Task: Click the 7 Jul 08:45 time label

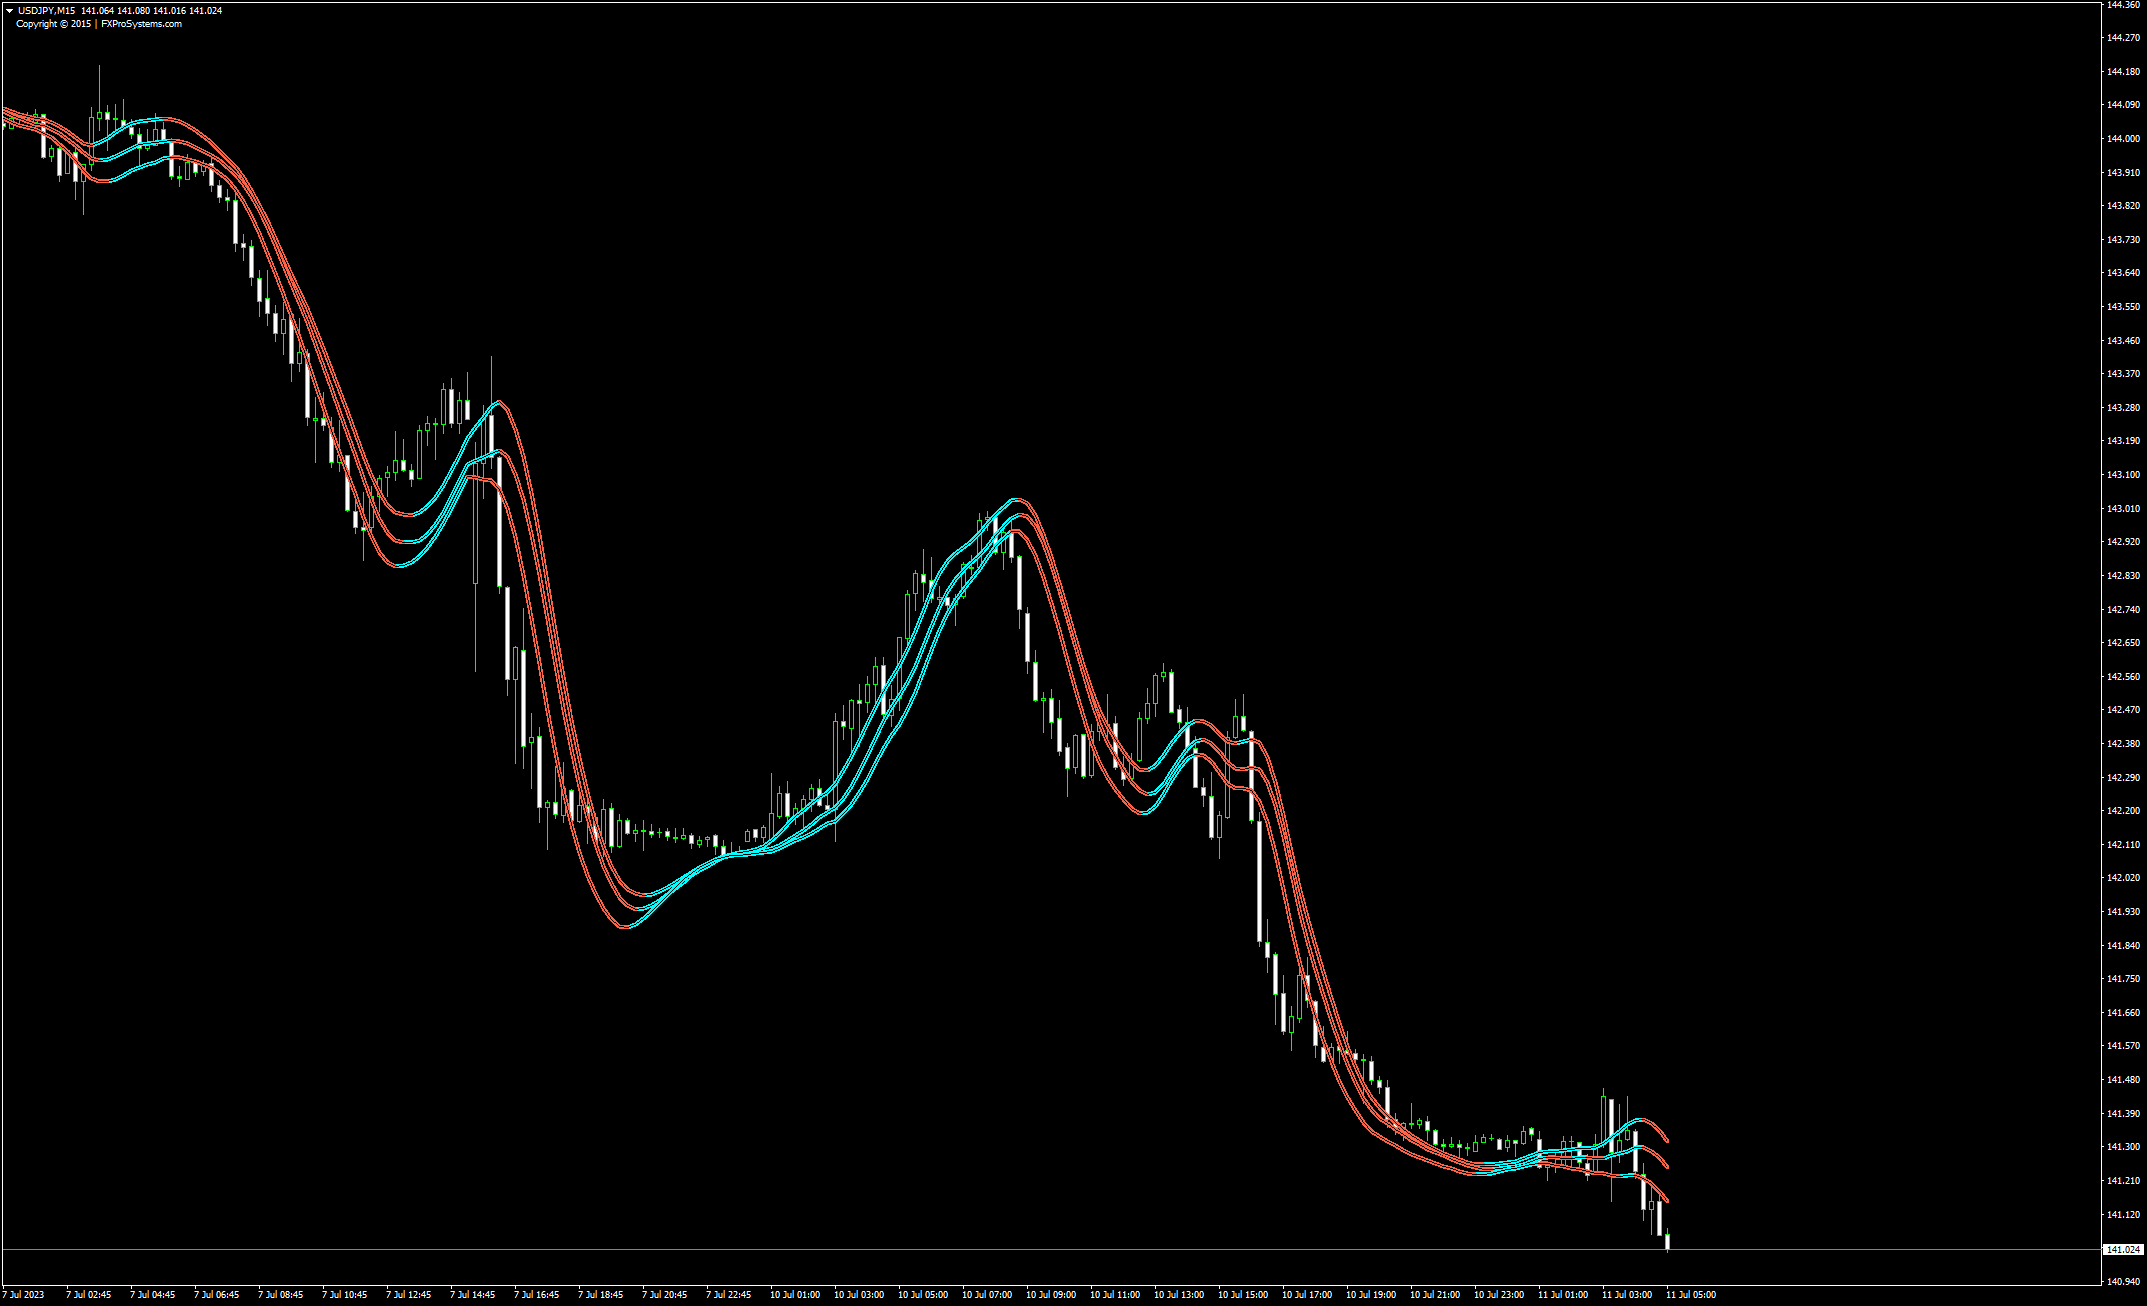Action: tap(280, 1295)
